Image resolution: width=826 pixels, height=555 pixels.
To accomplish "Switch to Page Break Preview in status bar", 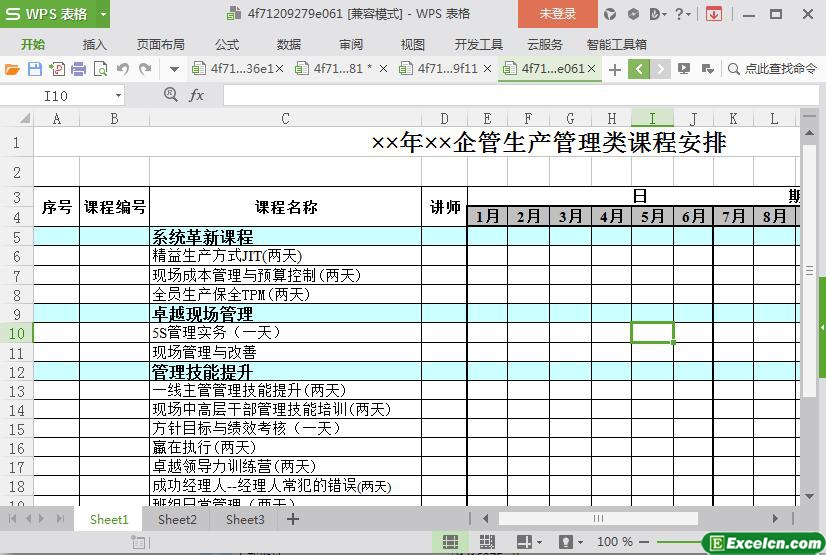I will tap(487, 542).
